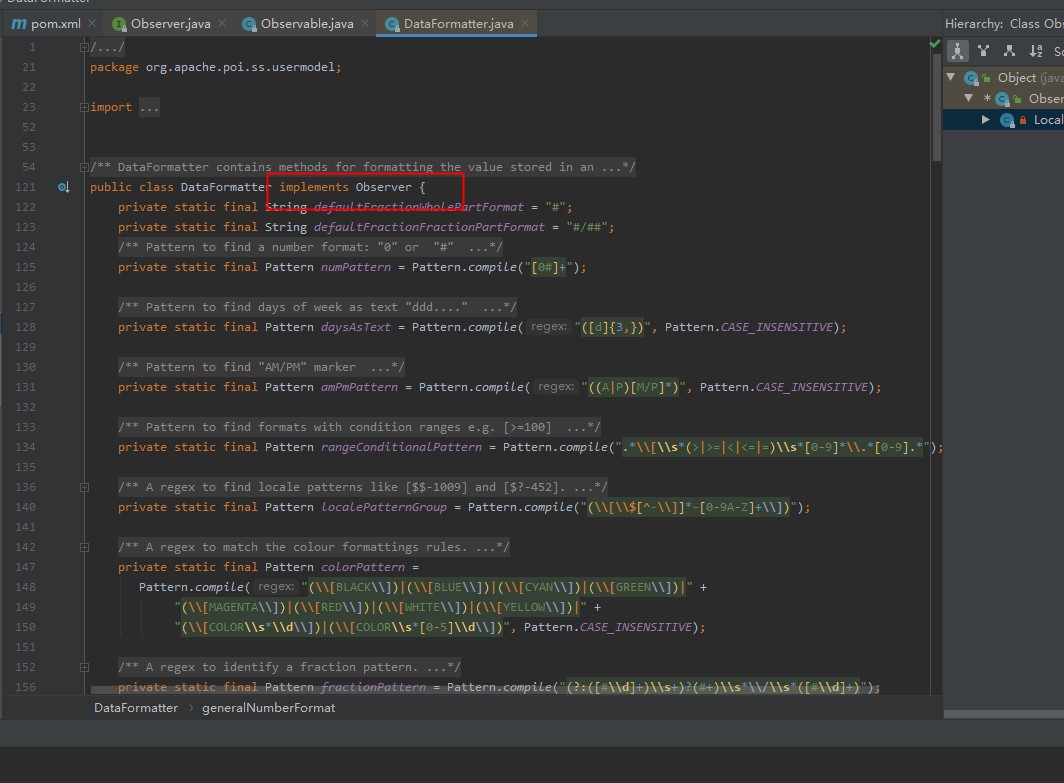Switch to subtypes hierarchy view
Viewport: 1064px width, 783px height.
(x=1010, y=51)
